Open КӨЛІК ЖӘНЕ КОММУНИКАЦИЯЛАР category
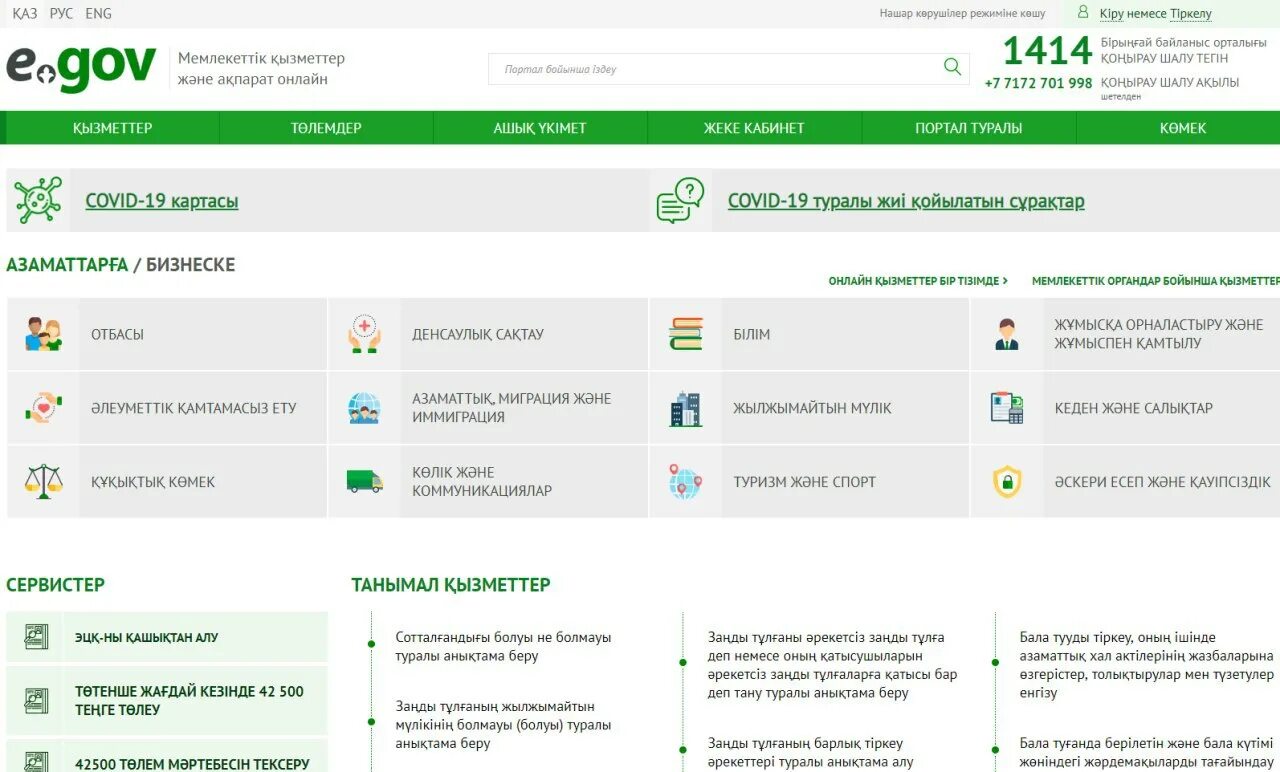The image size is (1280, 772). (488, 482)
